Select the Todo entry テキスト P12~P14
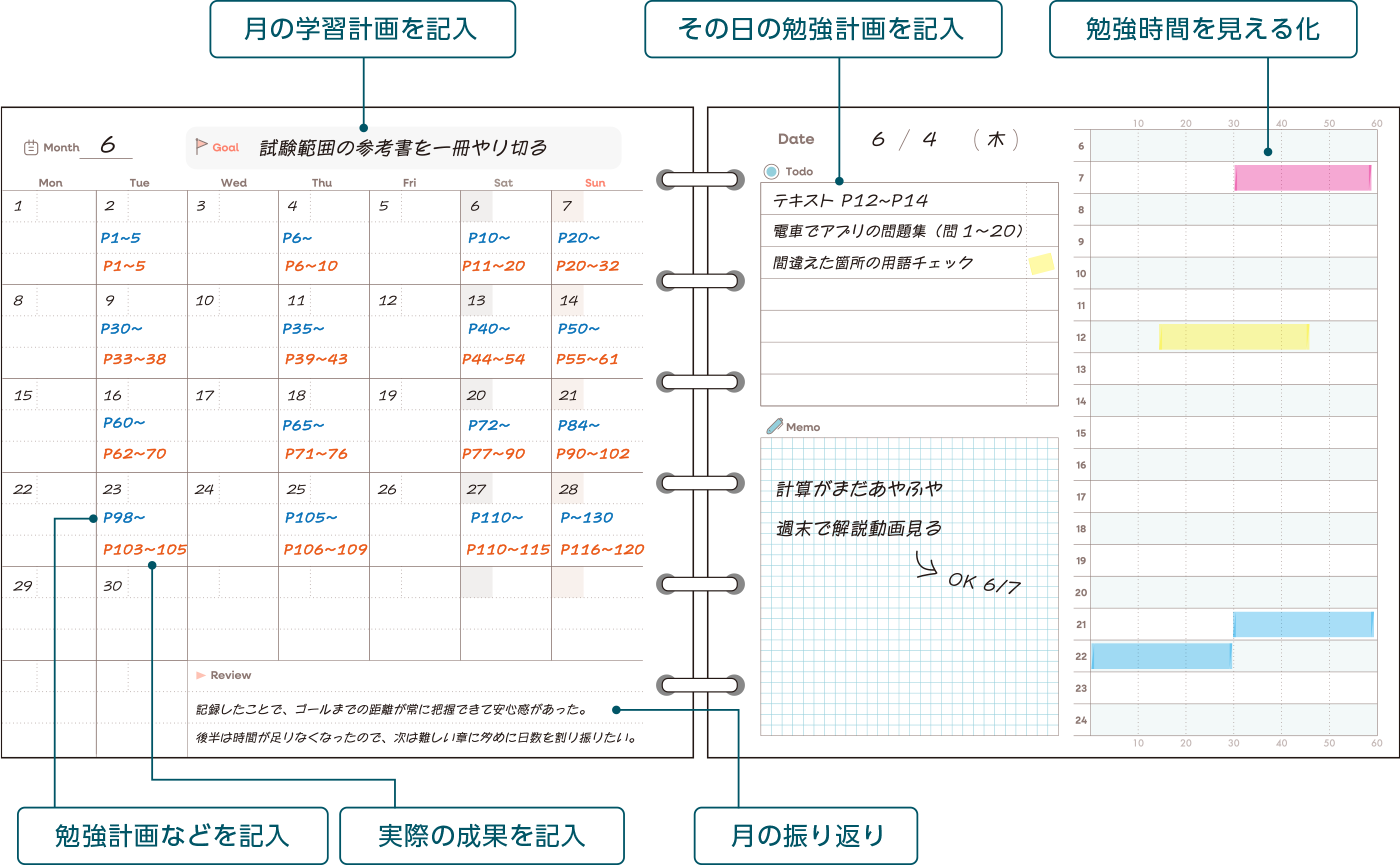1400x865 pixels. [x=851, y=200]
